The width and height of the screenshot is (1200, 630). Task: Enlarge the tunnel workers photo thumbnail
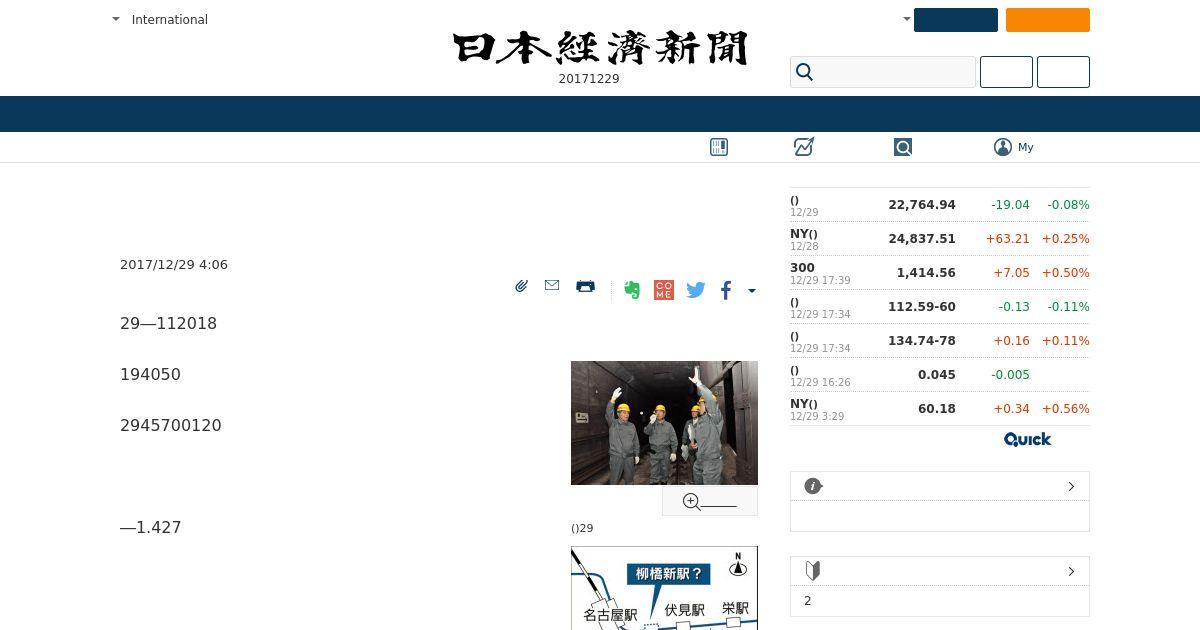pos(664,423)
